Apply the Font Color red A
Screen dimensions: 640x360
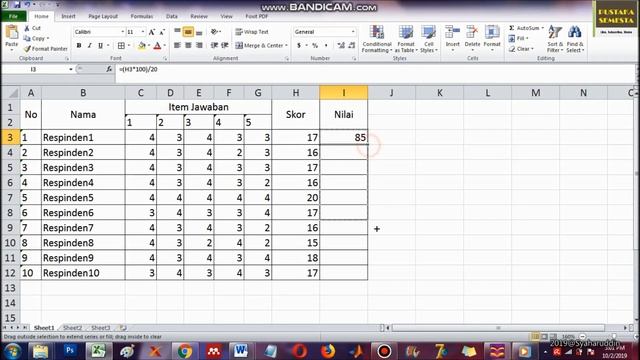[158, 45]
